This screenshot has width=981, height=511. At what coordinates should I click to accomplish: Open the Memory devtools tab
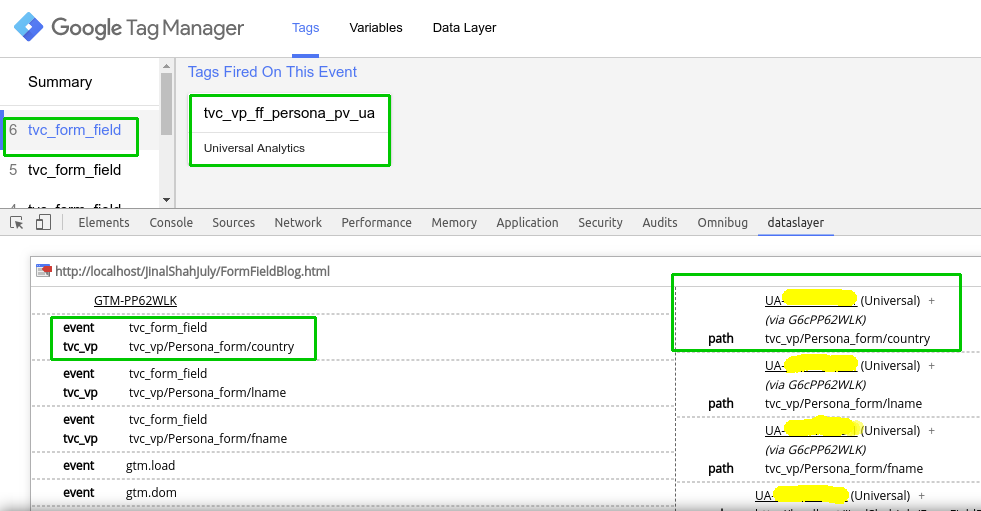point(454,223)
